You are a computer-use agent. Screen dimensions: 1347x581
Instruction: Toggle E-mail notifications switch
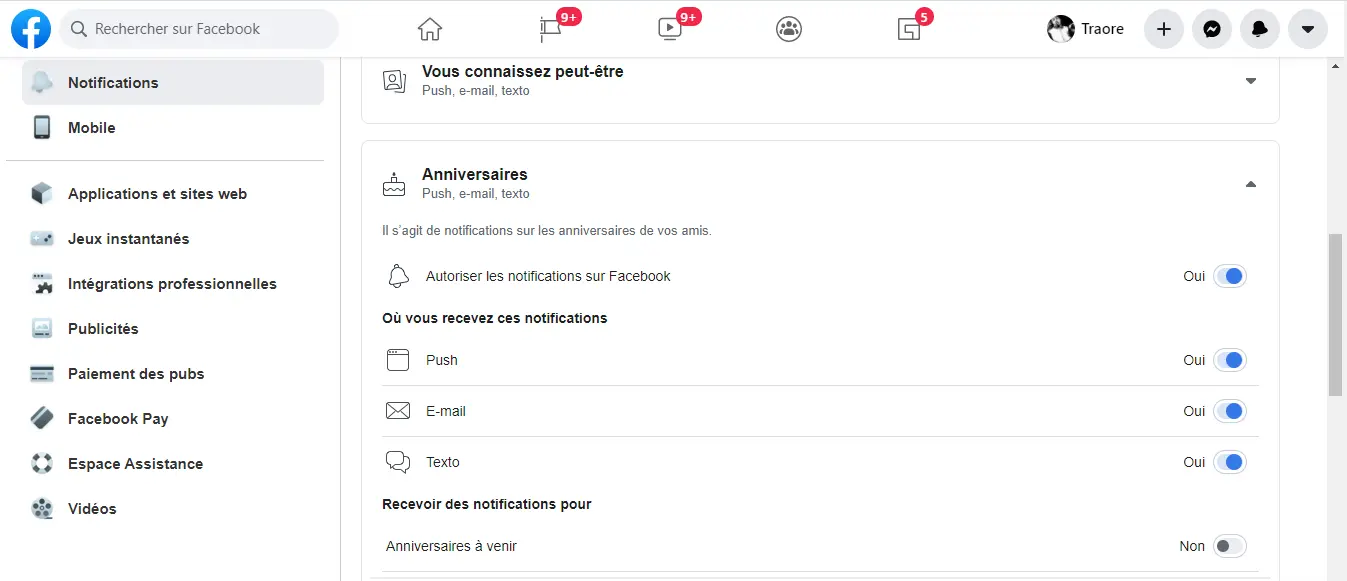coord(1230,411)
